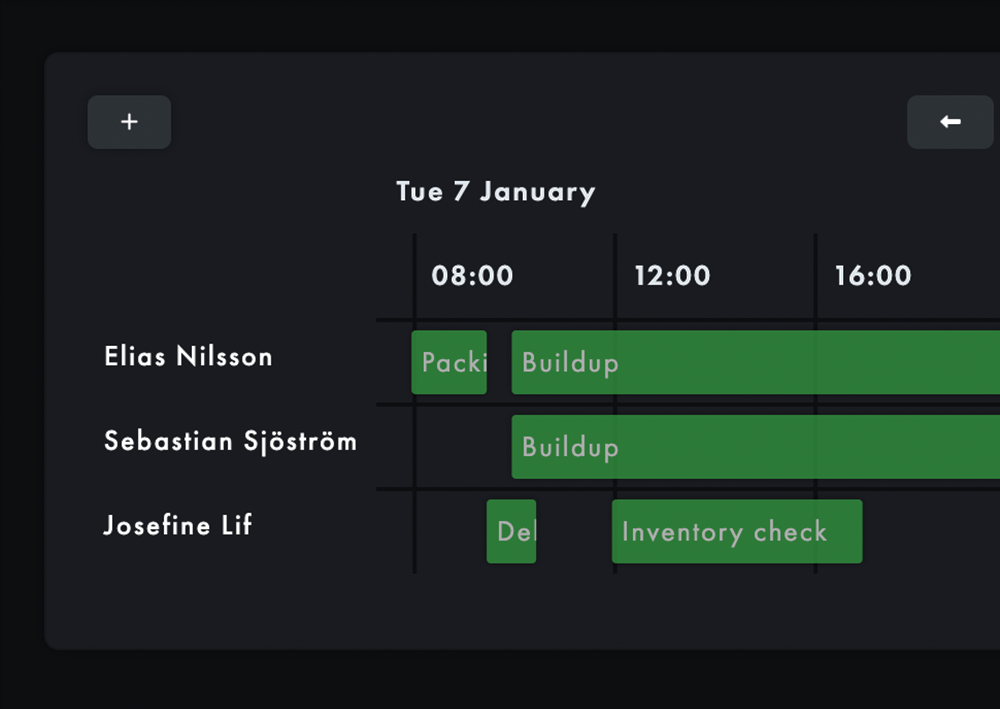Screen dimensions: 1000x709
Task: Click the Tue 7 January date heading
Action: click(x=495, y=192)
